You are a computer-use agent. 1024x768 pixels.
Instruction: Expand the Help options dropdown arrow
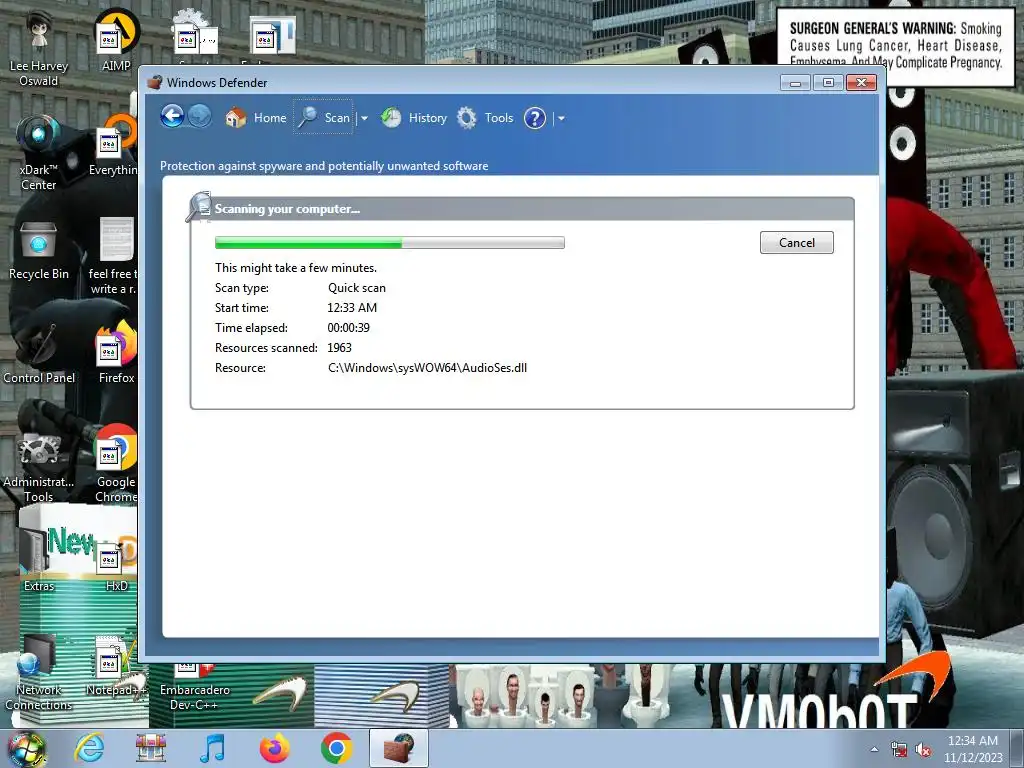(x=561, y=118)
